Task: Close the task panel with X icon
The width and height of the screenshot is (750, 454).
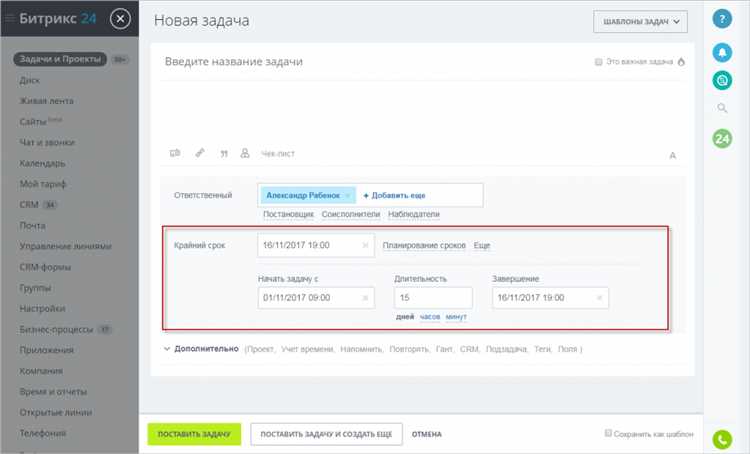Action: pos(120,19)
